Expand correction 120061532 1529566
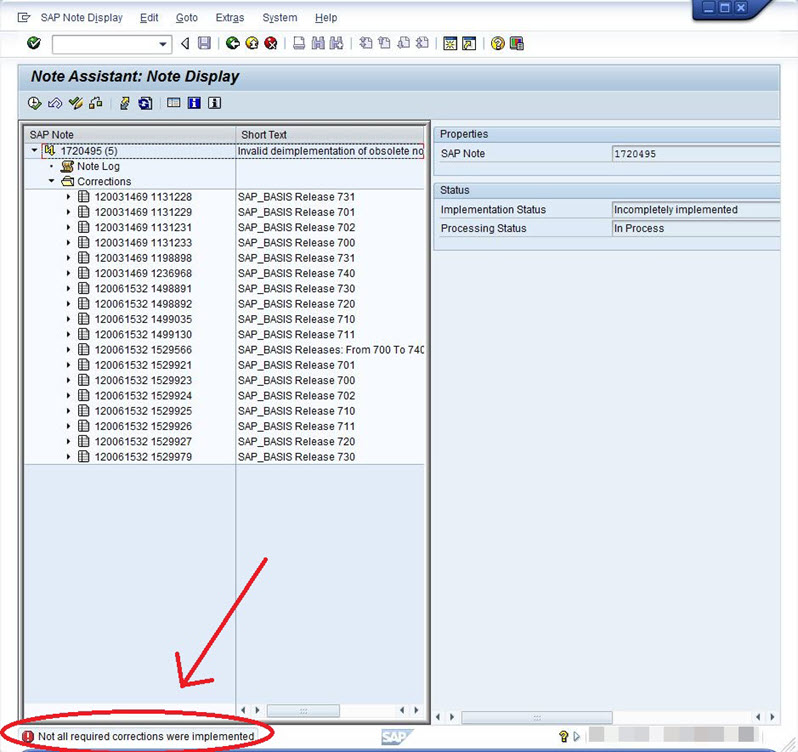This screenshot has height=752, width=798. pos(69,350)
